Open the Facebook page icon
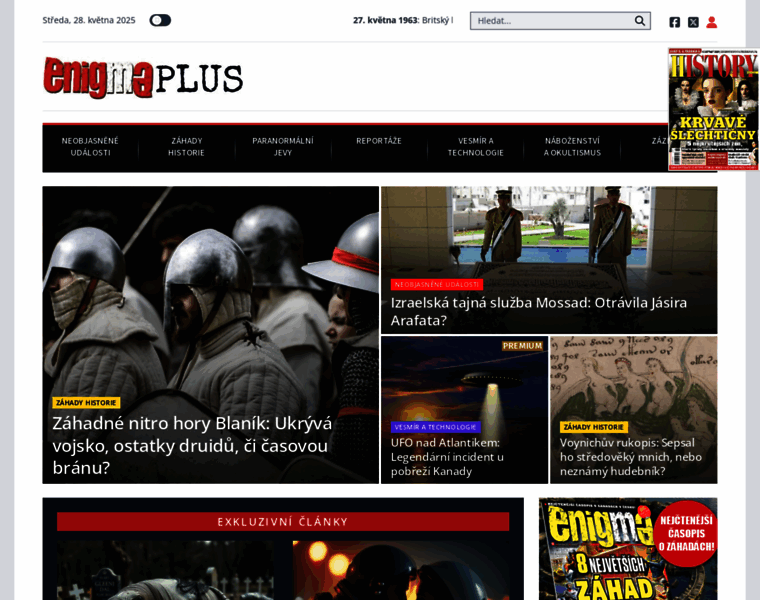The image size is (760, 600). [674, 22]
